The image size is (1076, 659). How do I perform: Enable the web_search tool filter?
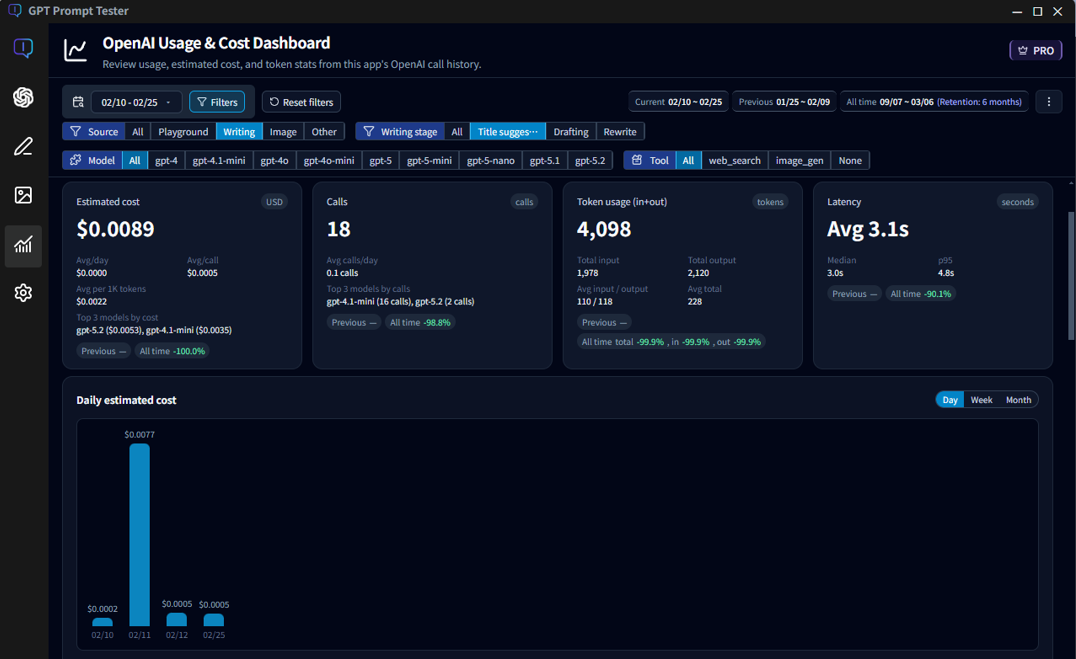pos(734,160)
